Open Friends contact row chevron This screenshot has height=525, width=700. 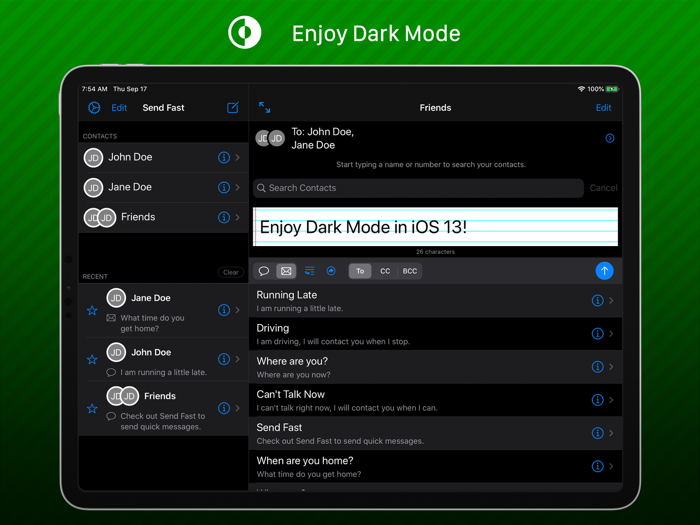click(x=238, y=217)
